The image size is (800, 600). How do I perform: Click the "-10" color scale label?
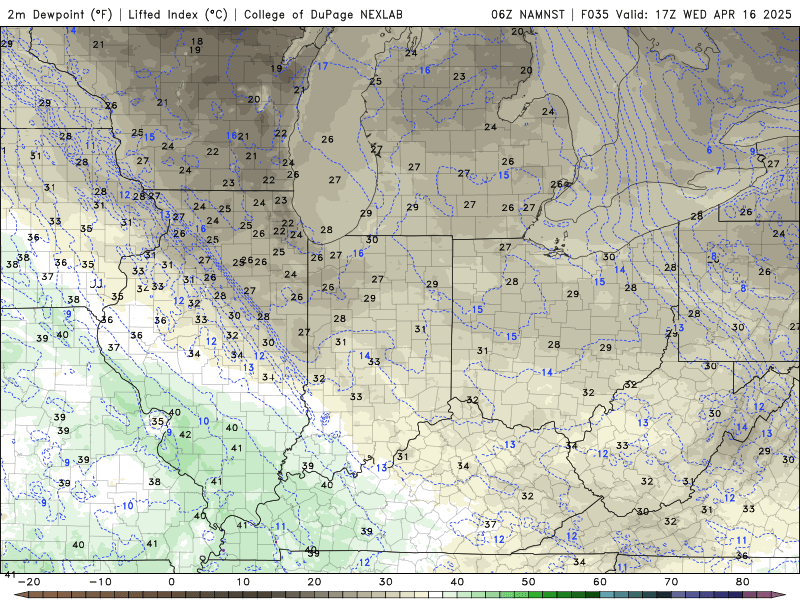tap(101, 582)
